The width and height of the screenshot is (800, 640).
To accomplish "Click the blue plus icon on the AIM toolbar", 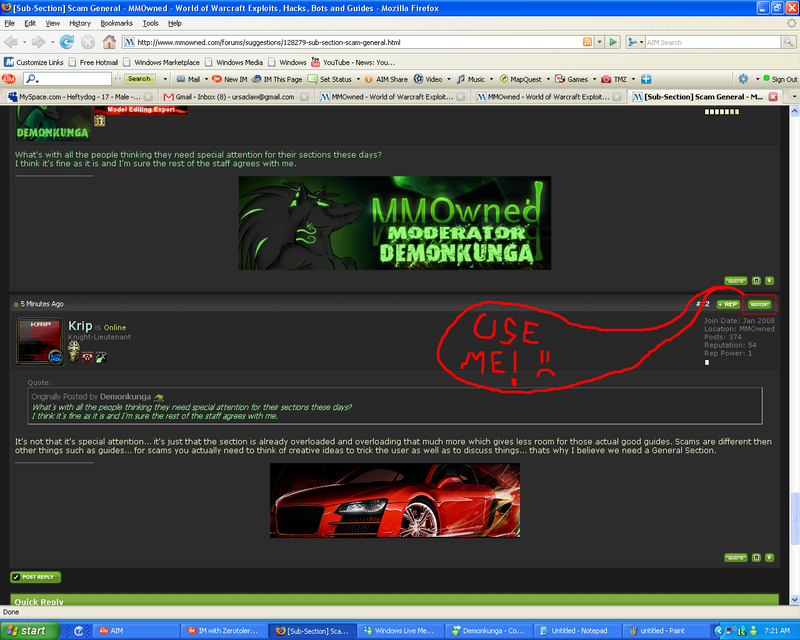I will coord(646,79).
